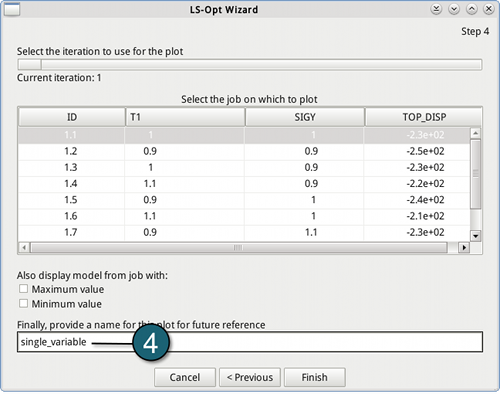Click the shade window double-chevron button
Viewport: 500px width, 394px height.
[x=436, y=9]
